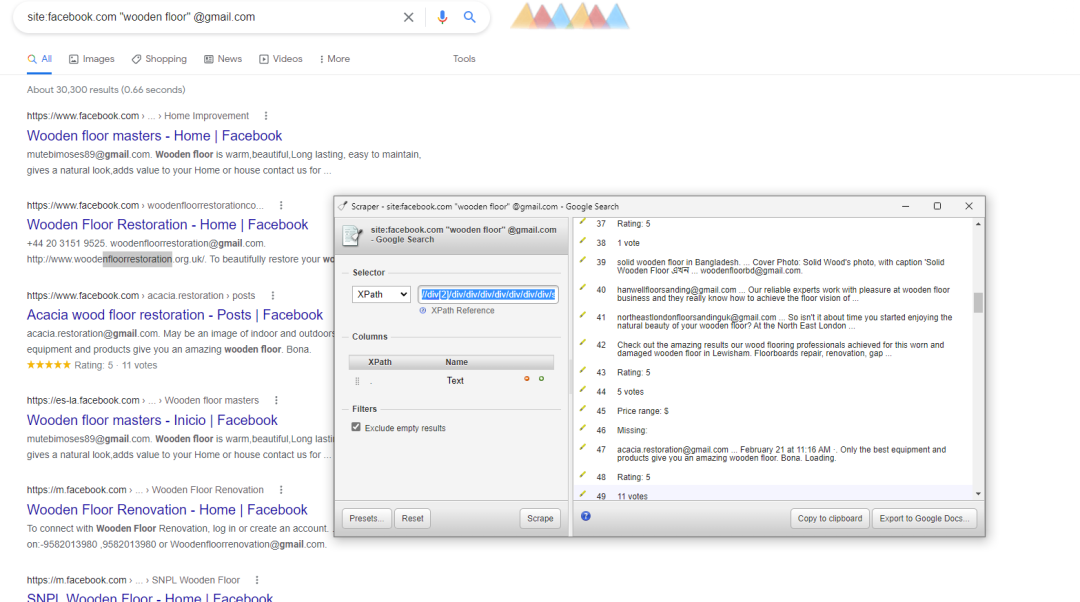Clear the Google search query
Viewport: 1080px width, 602px height.
pyautogui.click(x=408, y=17)
